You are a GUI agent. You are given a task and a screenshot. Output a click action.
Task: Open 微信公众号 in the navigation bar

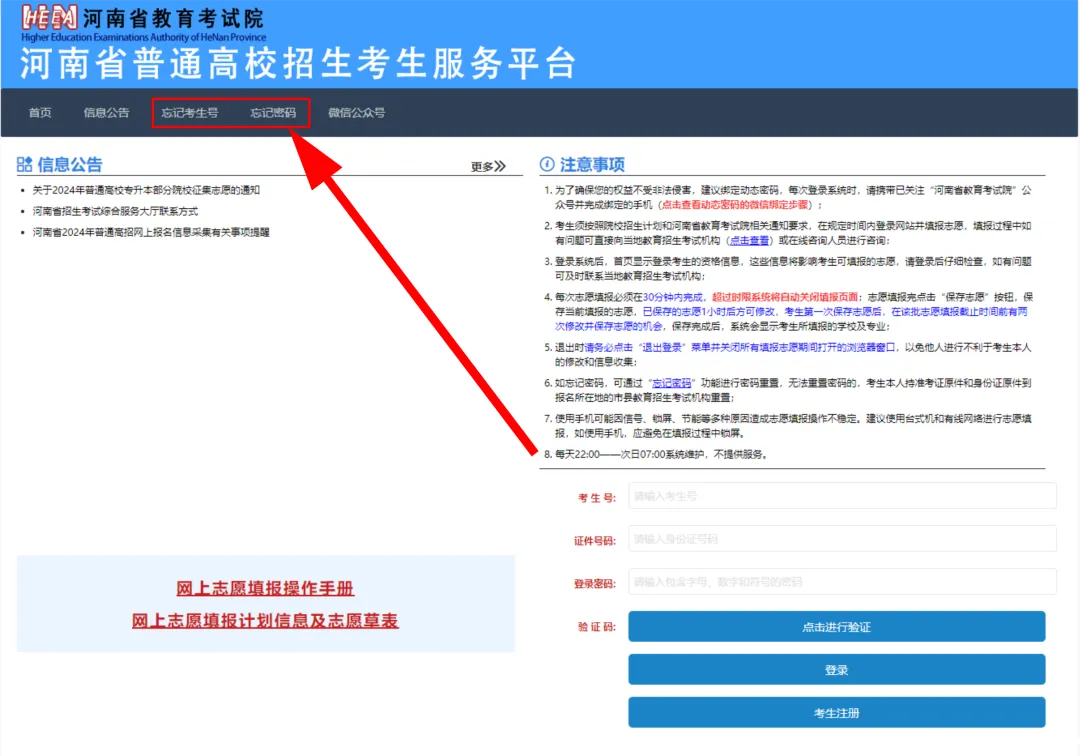pos(356,113)
